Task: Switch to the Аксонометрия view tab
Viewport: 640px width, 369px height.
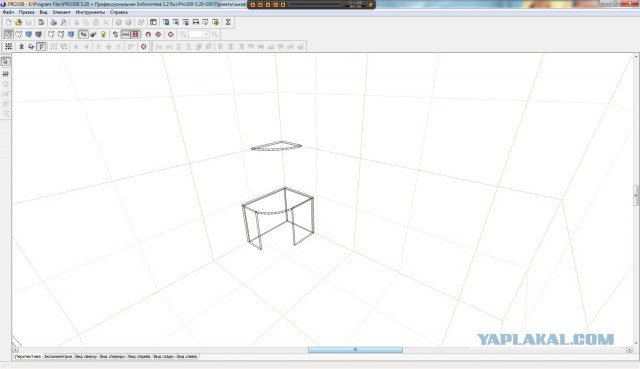Action: 58,356
